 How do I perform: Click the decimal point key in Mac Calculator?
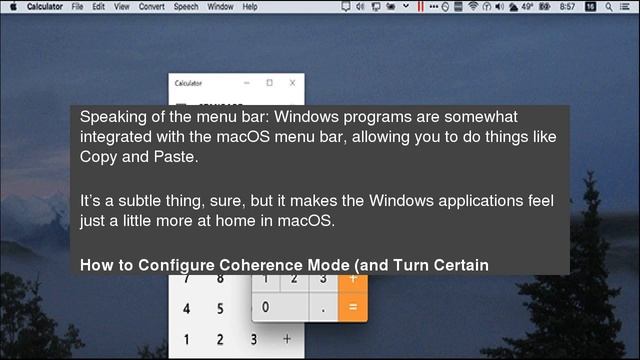click(323, 307)
